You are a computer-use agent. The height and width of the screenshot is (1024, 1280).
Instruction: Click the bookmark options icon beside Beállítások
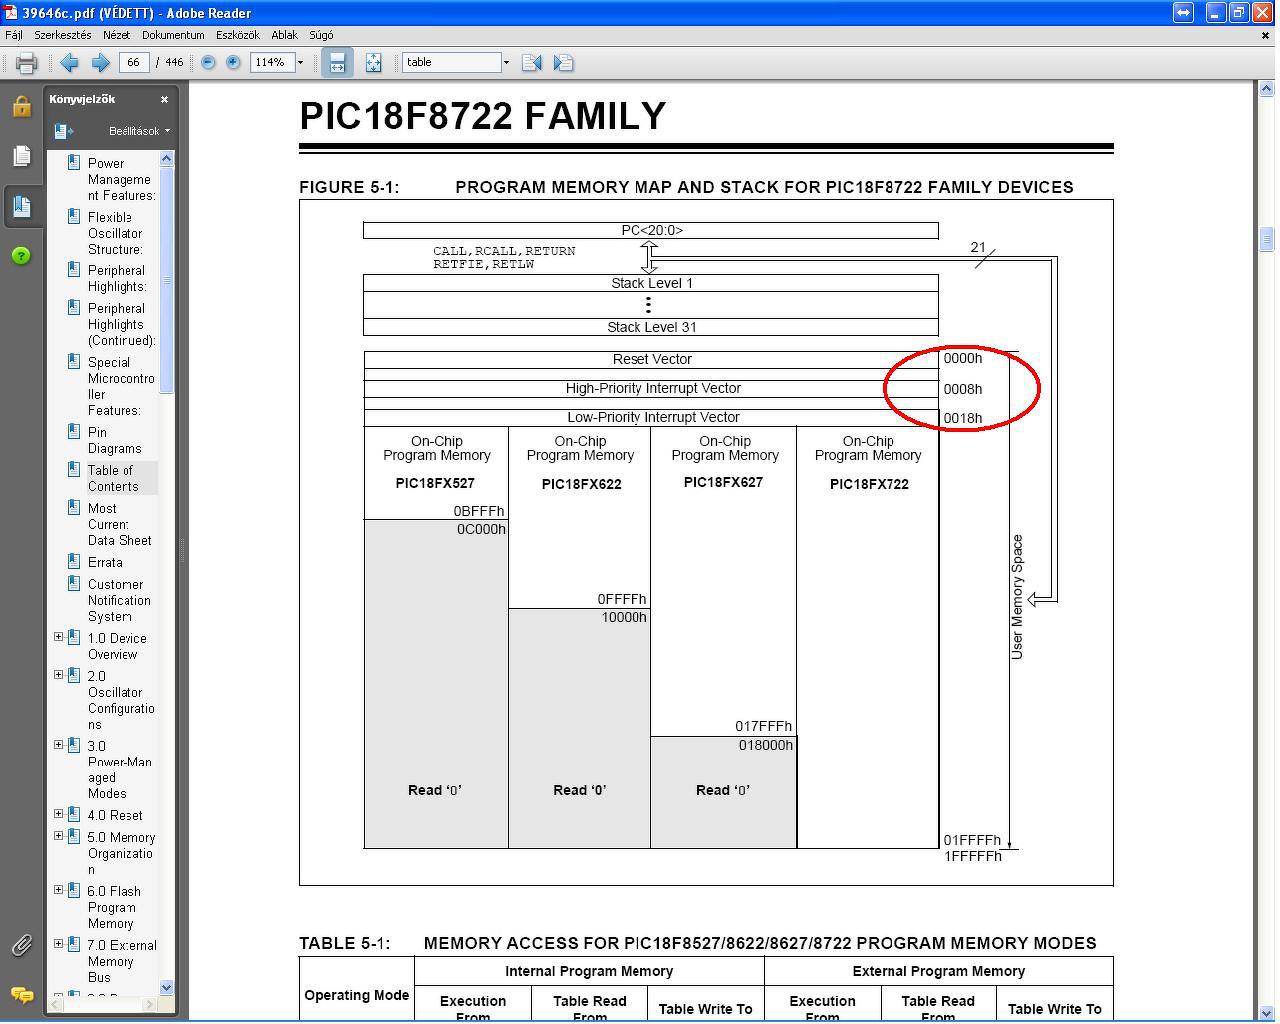[x=64, y=131]
